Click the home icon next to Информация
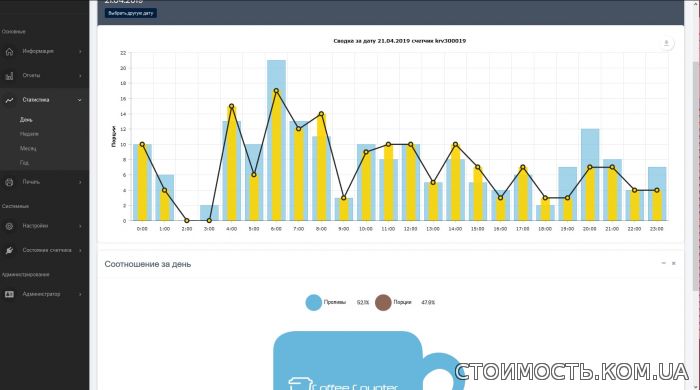Image resolution: width=700 pixels, height=390 pixels. [x=9, y=52]
